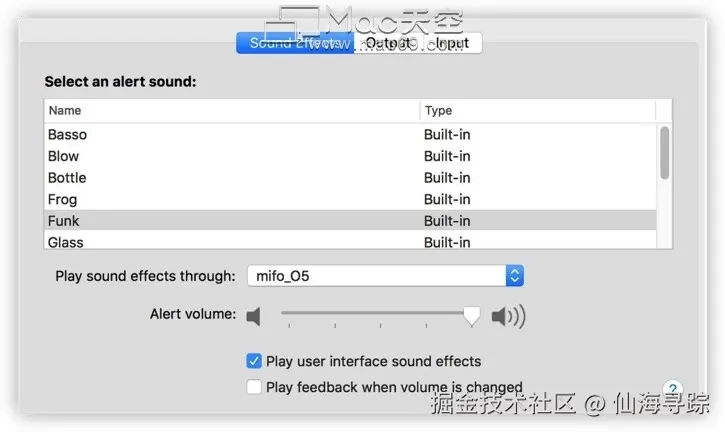Choose the Glass alert sound
Viewport: 725px width, 432px height.
[350, 241]
